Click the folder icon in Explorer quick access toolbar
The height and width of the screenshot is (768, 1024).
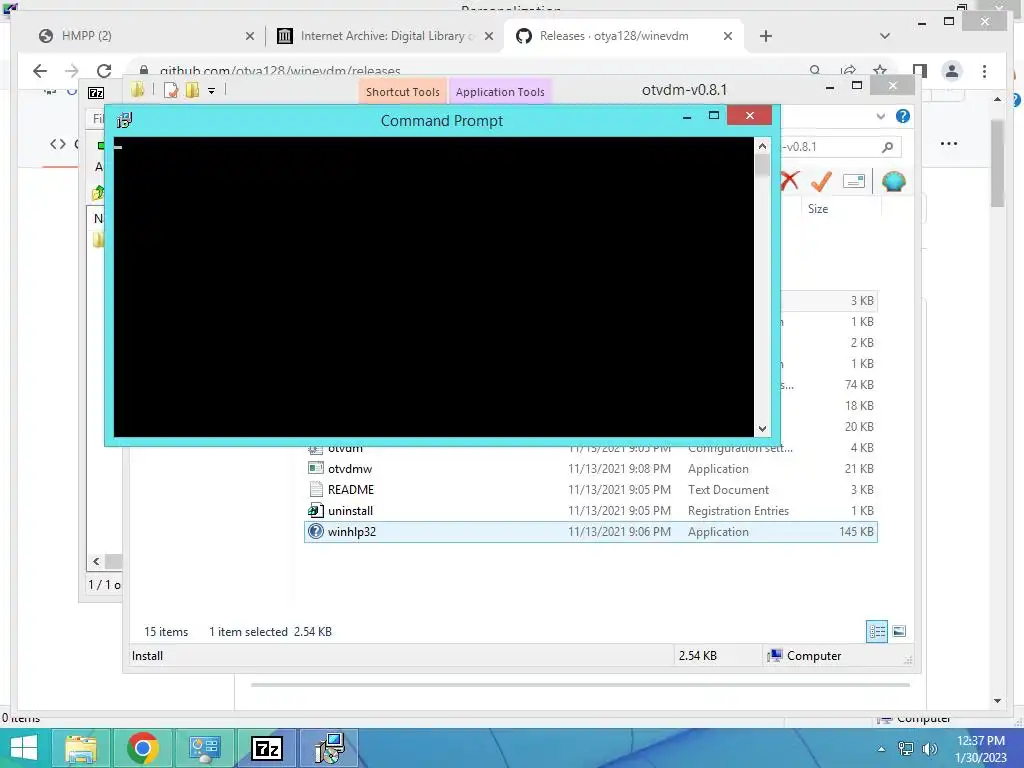(x=137, y=89)
